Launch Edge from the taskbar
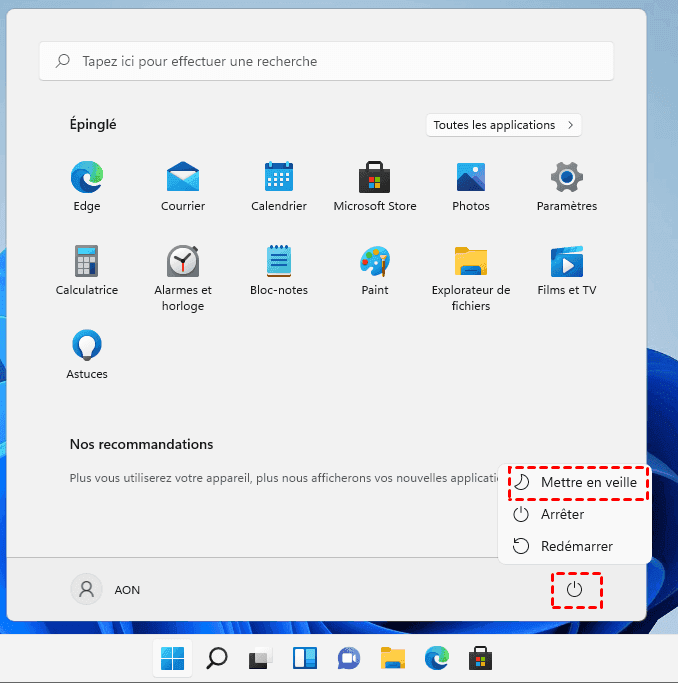 click(x=437, y=658)
